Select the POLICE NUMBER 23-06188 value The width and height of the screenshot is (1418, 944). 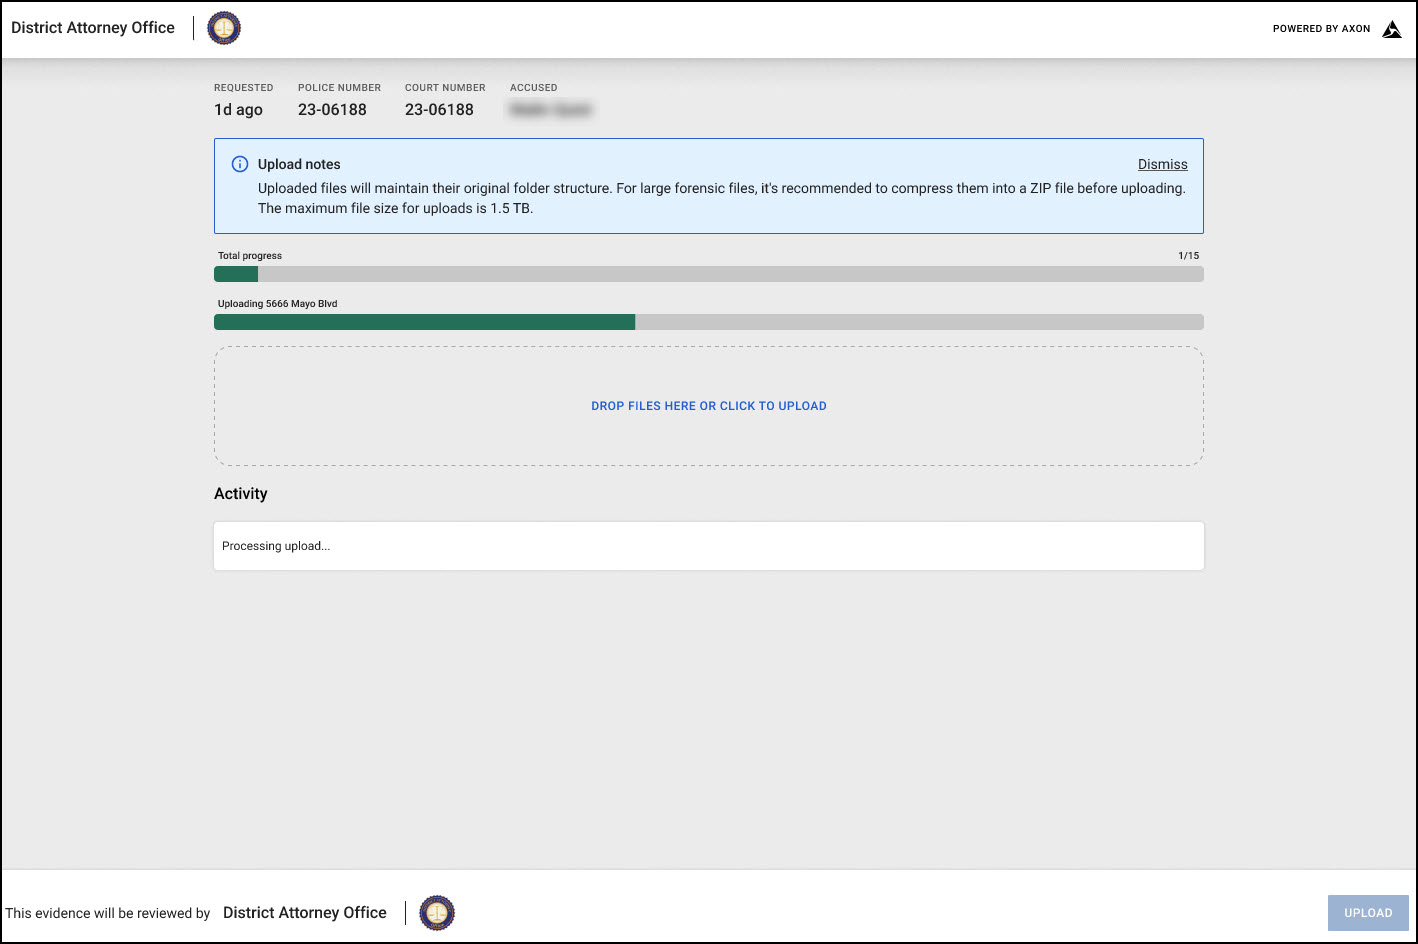(333, 109)
